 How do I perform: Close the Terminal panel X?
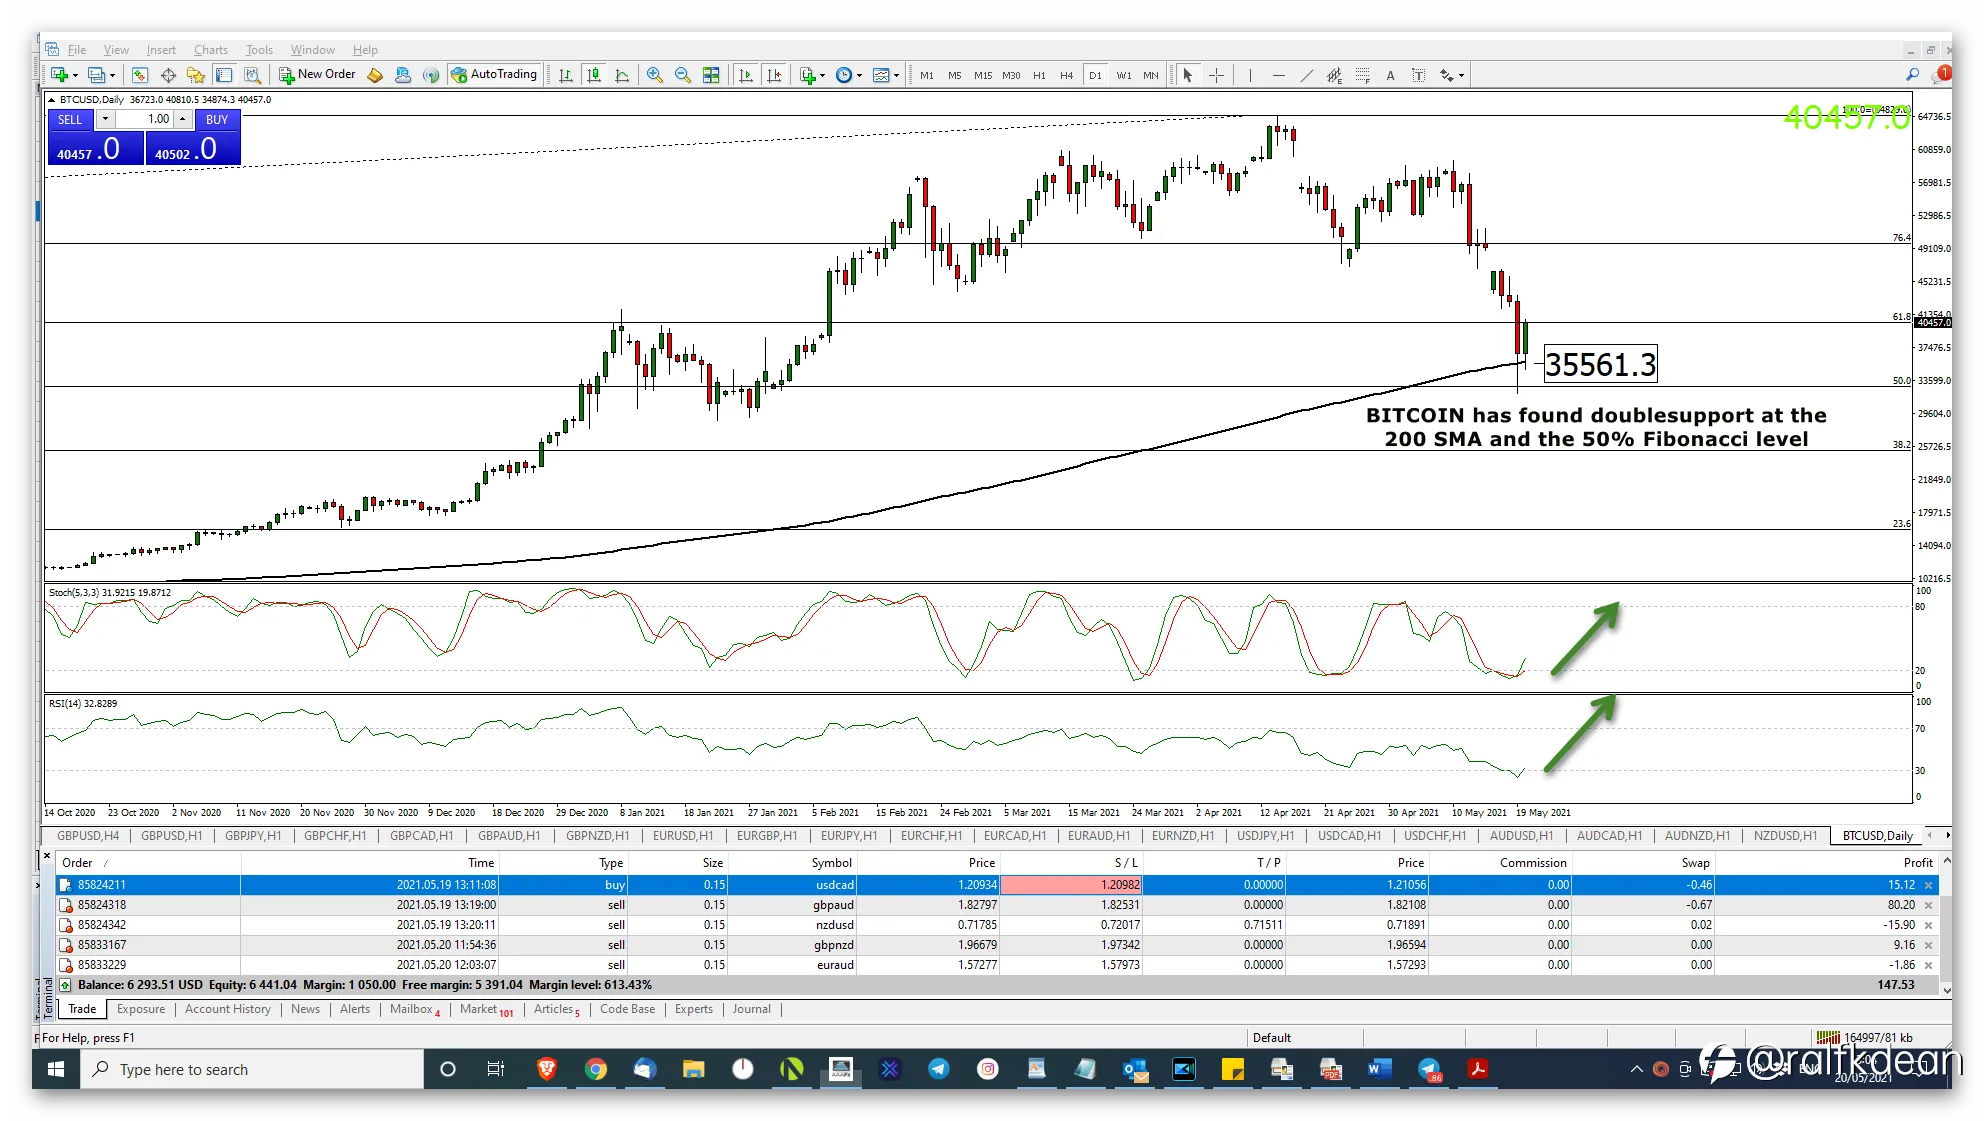tap(47, 856)
